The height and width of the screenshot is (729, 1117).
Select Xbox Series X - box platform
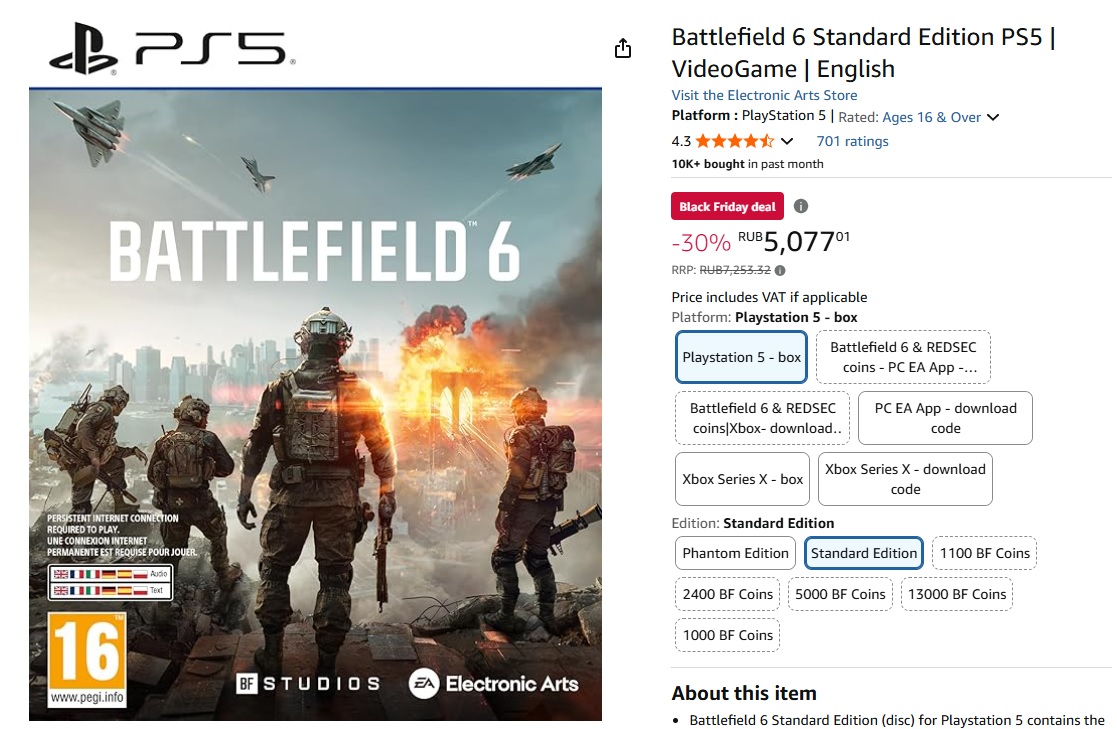coord(742,479)
